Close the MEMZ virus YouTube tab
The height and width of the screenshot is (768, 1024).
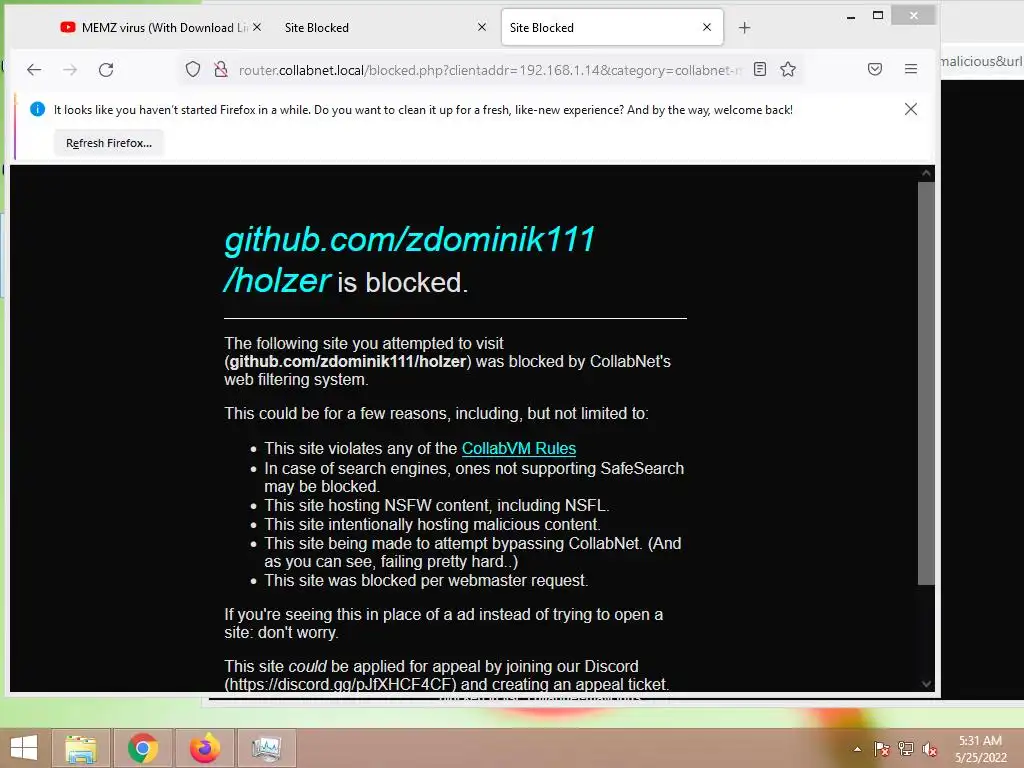(x=257, y=27)
